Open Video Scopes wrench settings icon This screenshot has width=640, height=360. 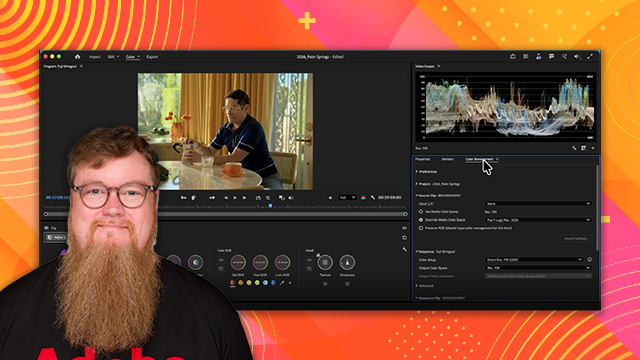[574, 148]
